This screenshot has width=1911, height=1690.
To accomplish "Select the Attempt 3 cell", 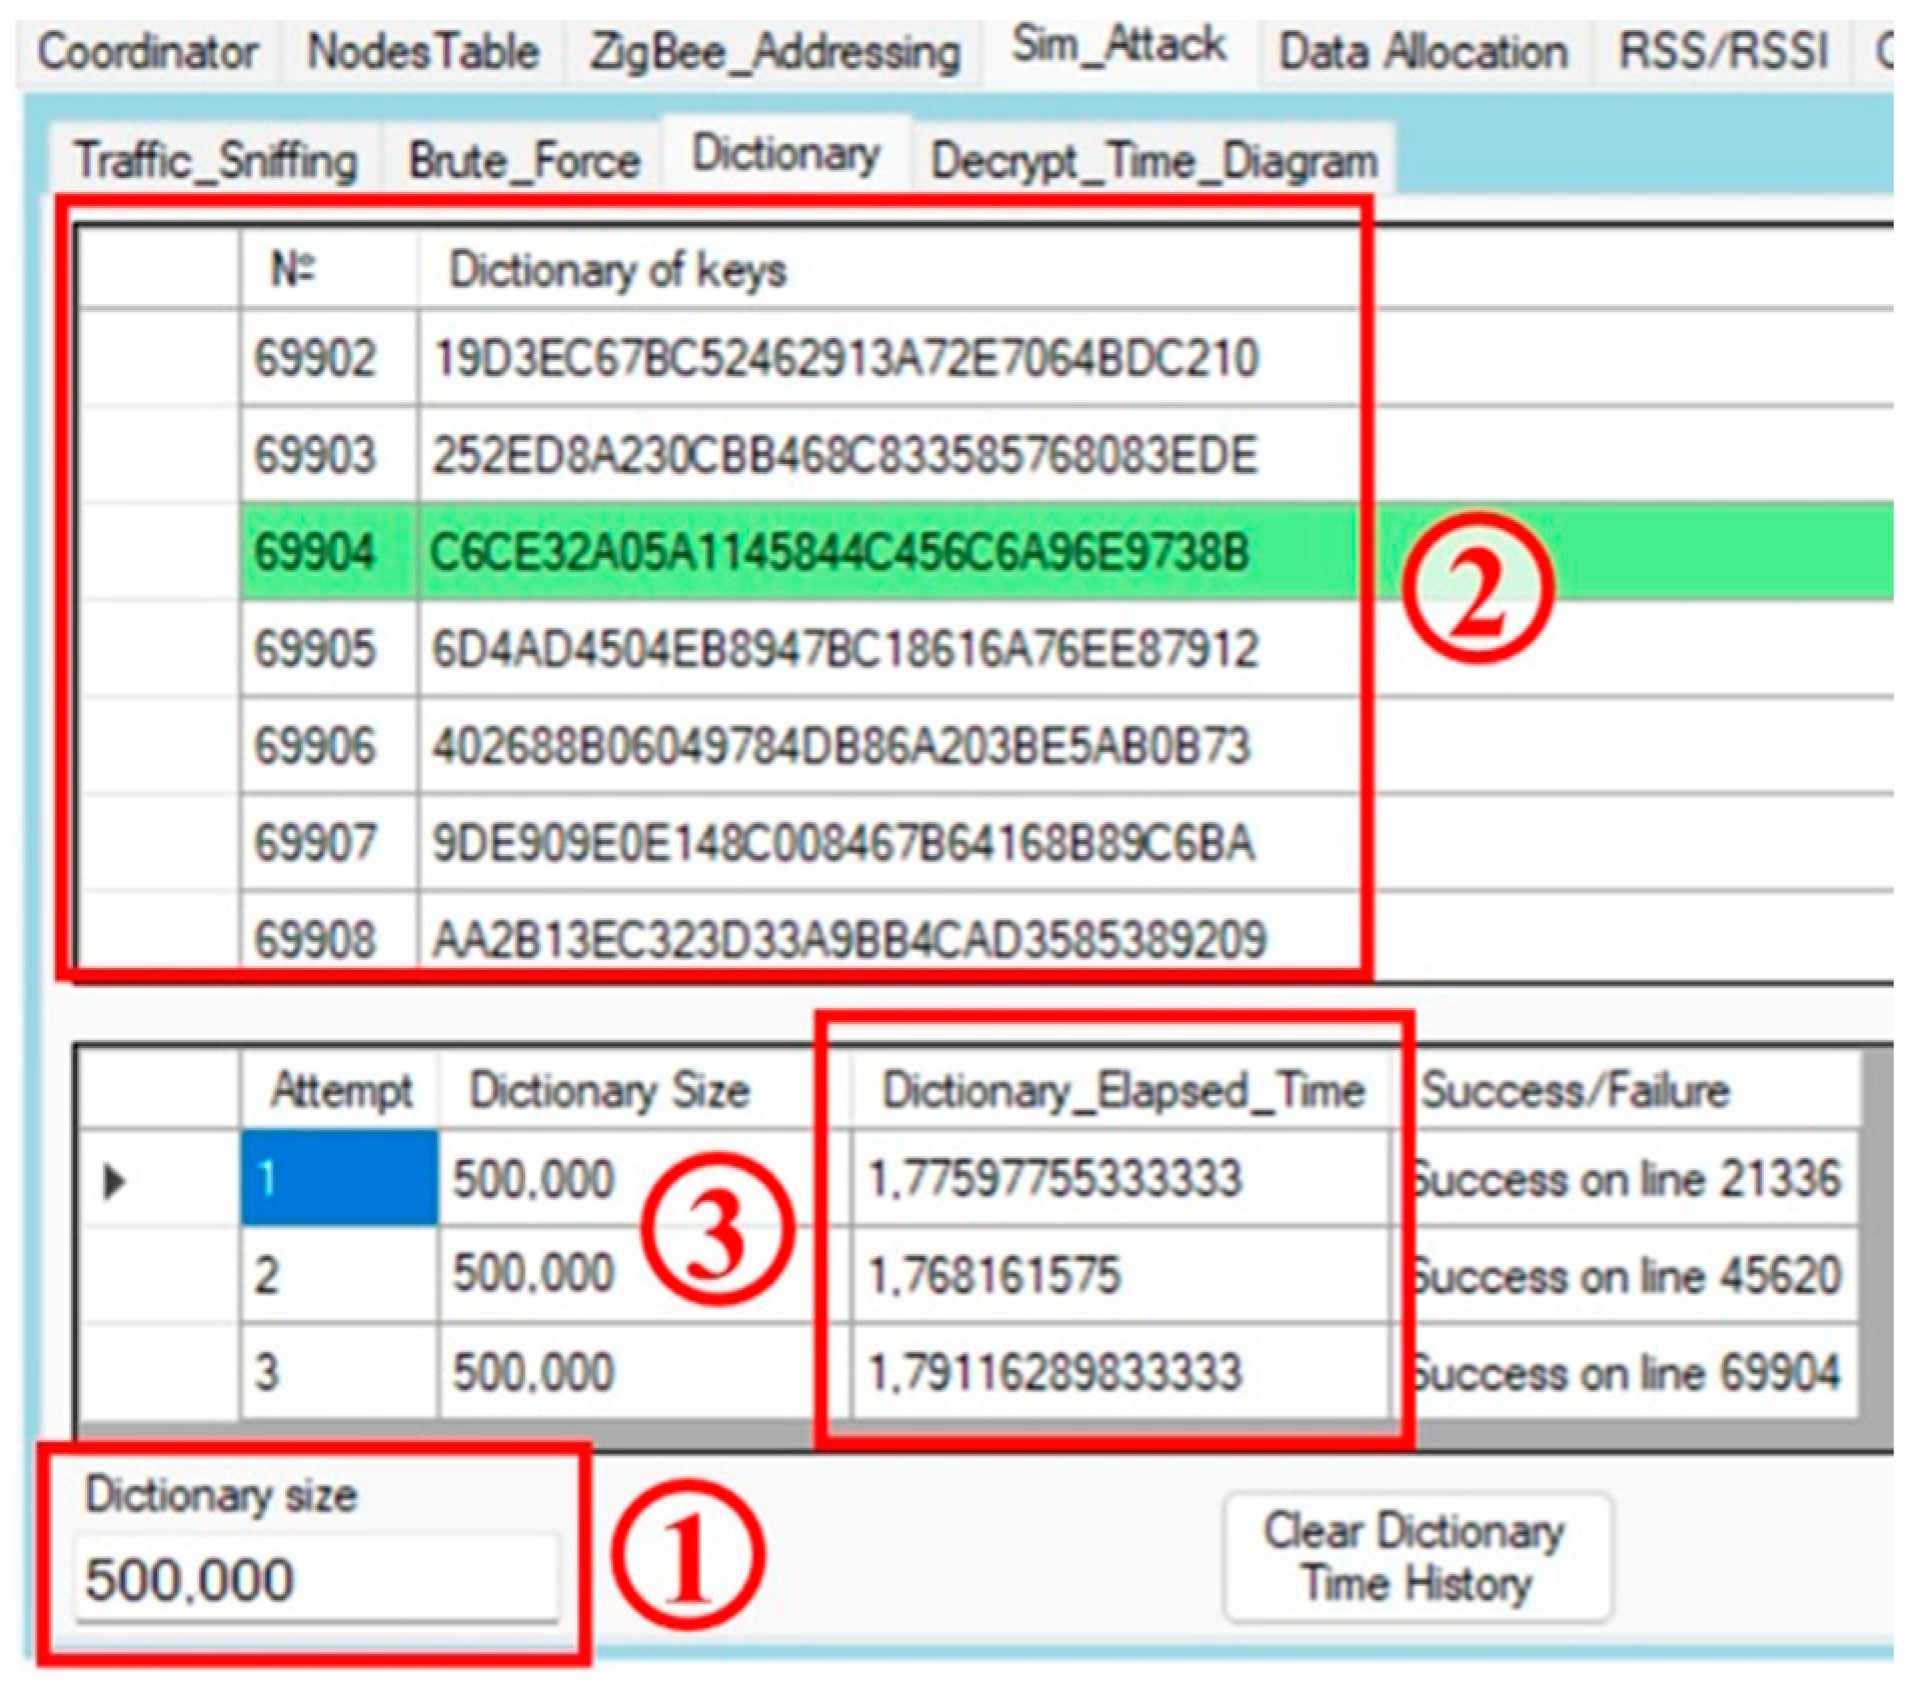I will 339,1371.
